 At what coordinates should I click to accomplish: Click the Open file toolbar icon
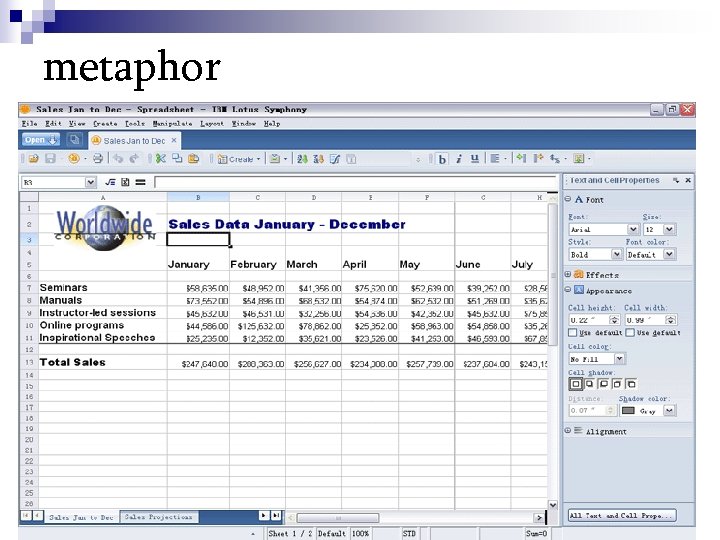click(33, 159)
